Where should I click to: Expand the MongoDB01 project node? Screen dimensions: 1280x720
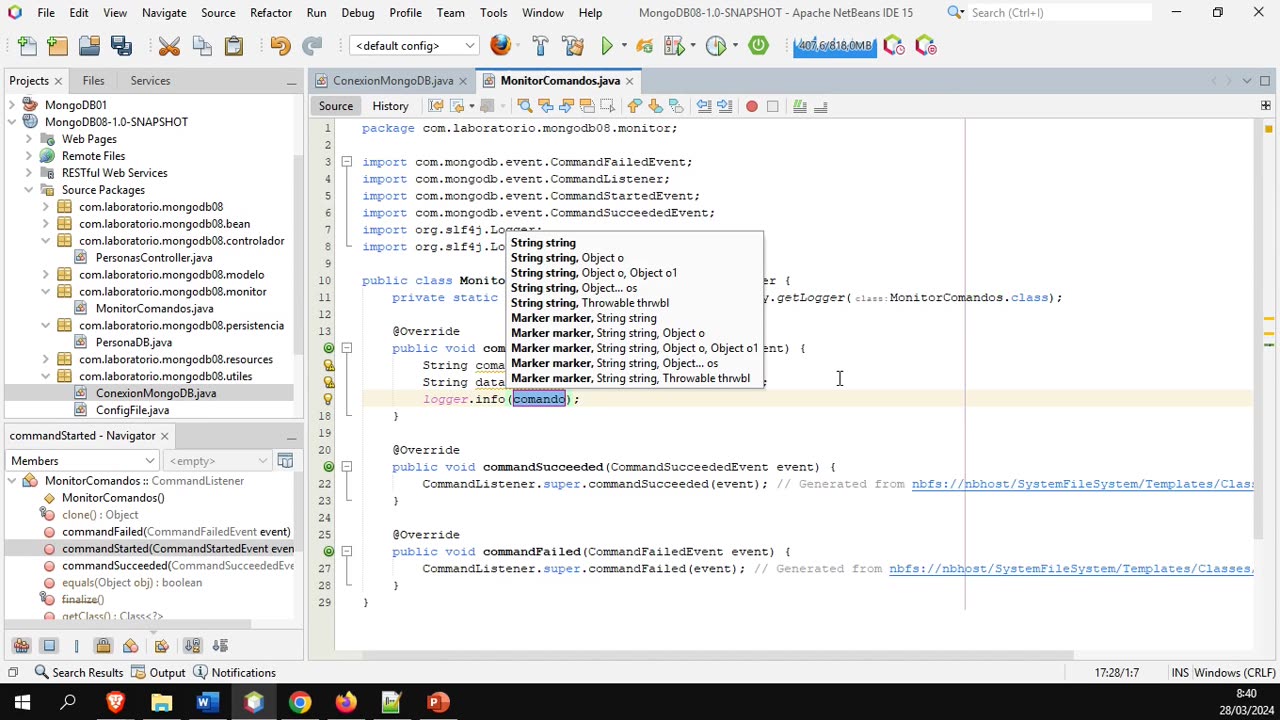tap(11, 105)
